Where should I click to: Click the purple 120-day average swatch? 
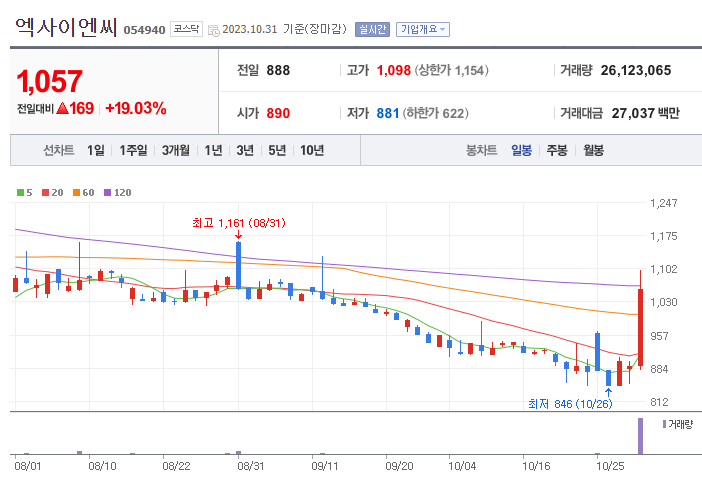click(107, 192)
